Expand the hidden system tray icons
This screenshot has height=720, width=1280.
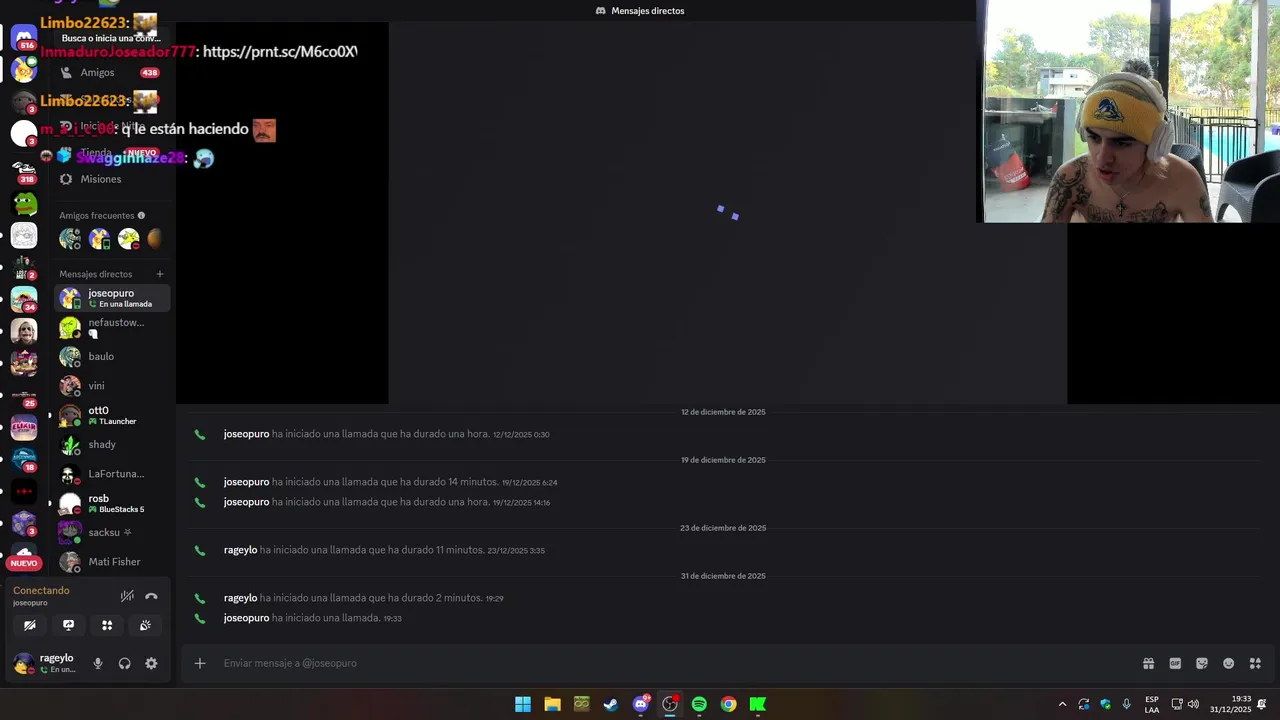[1062, 704]
